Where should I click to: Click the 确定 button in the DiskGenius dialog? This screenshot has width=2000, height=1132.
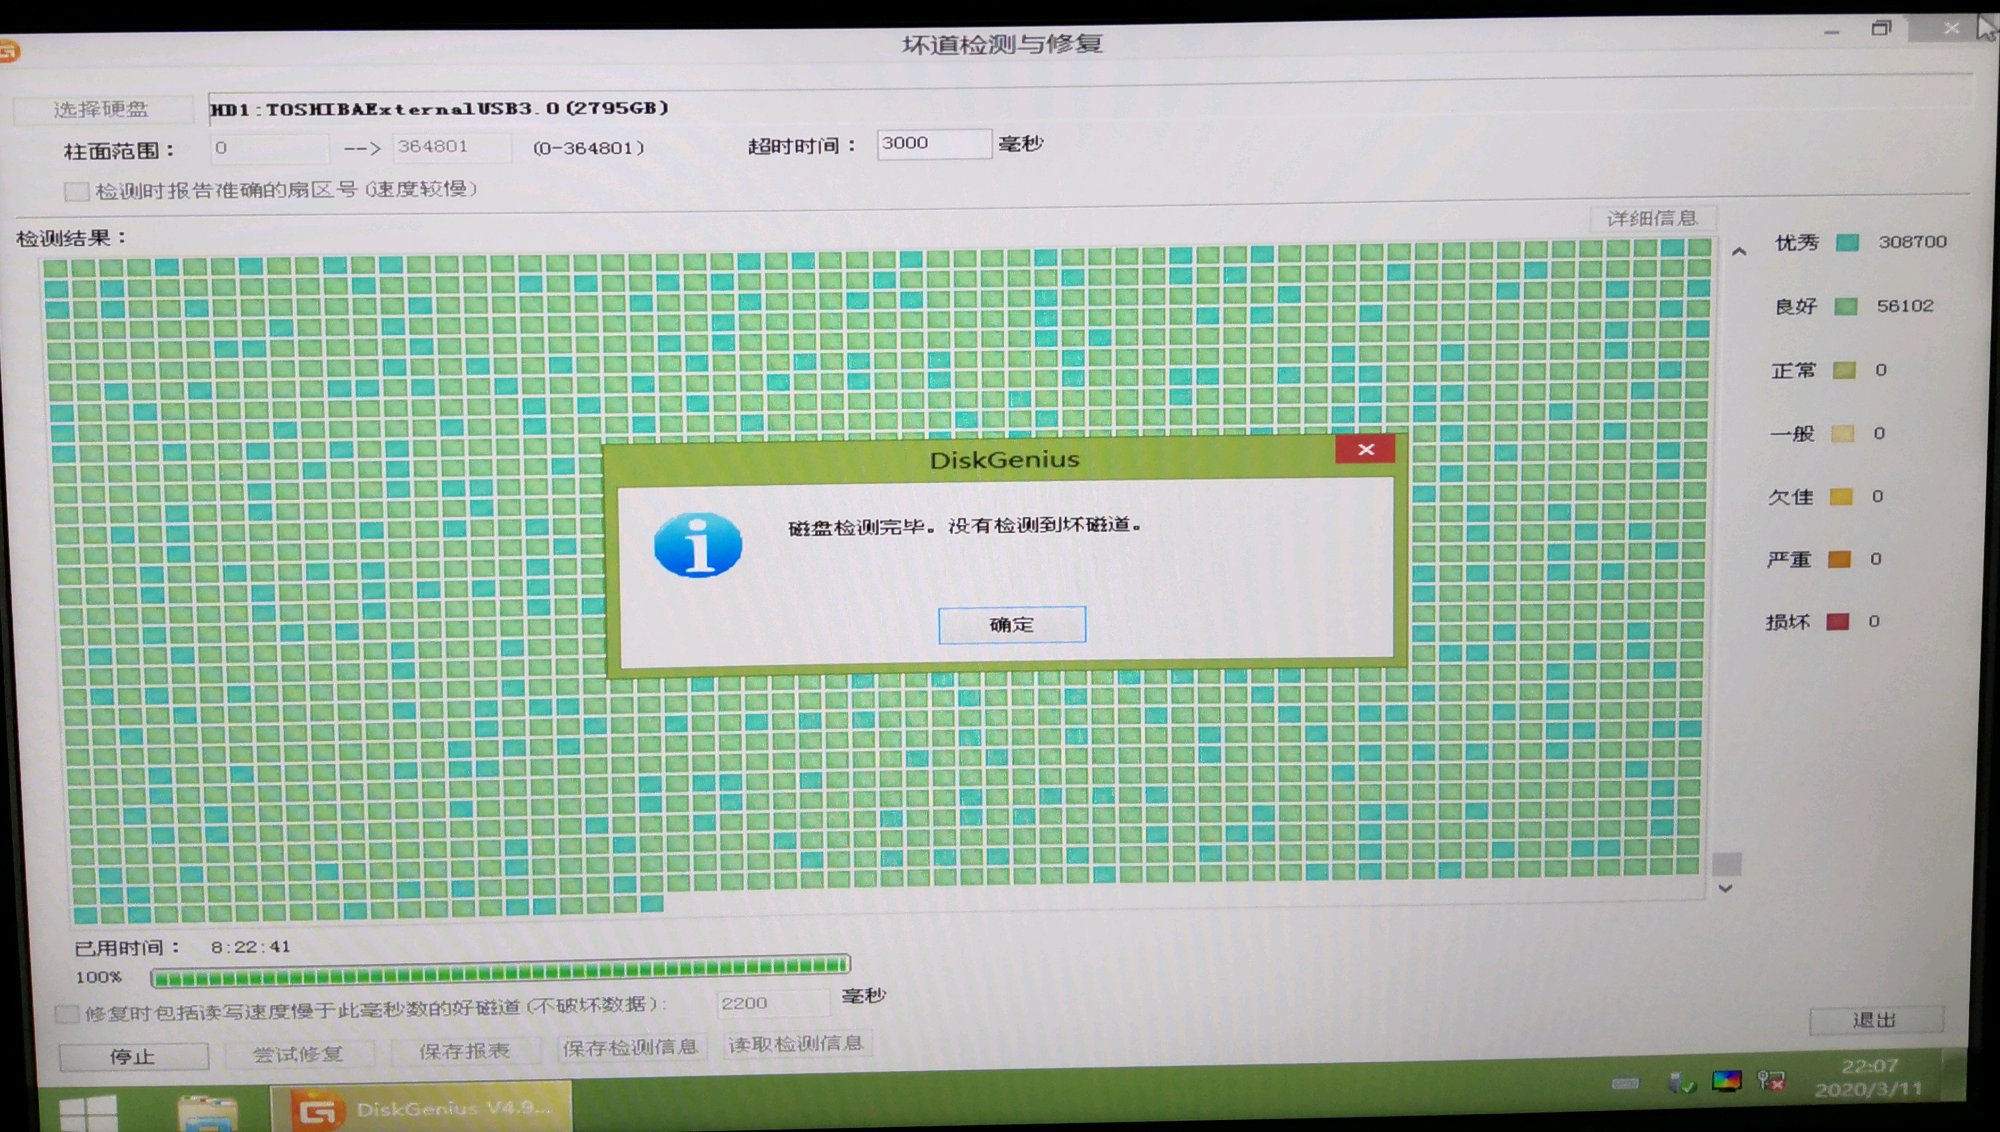1011,625
